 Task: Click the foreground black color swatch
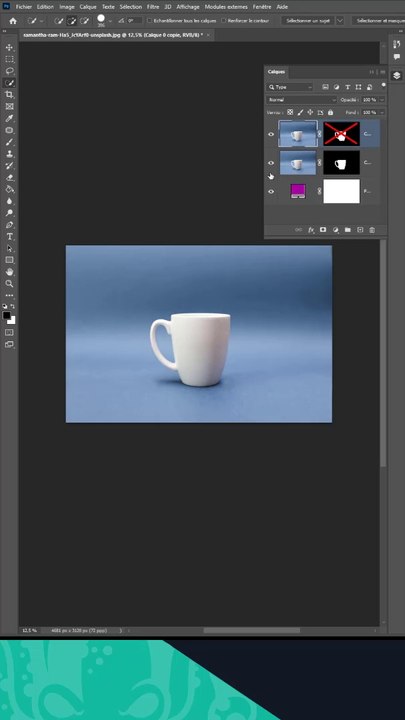coord(7,315)
